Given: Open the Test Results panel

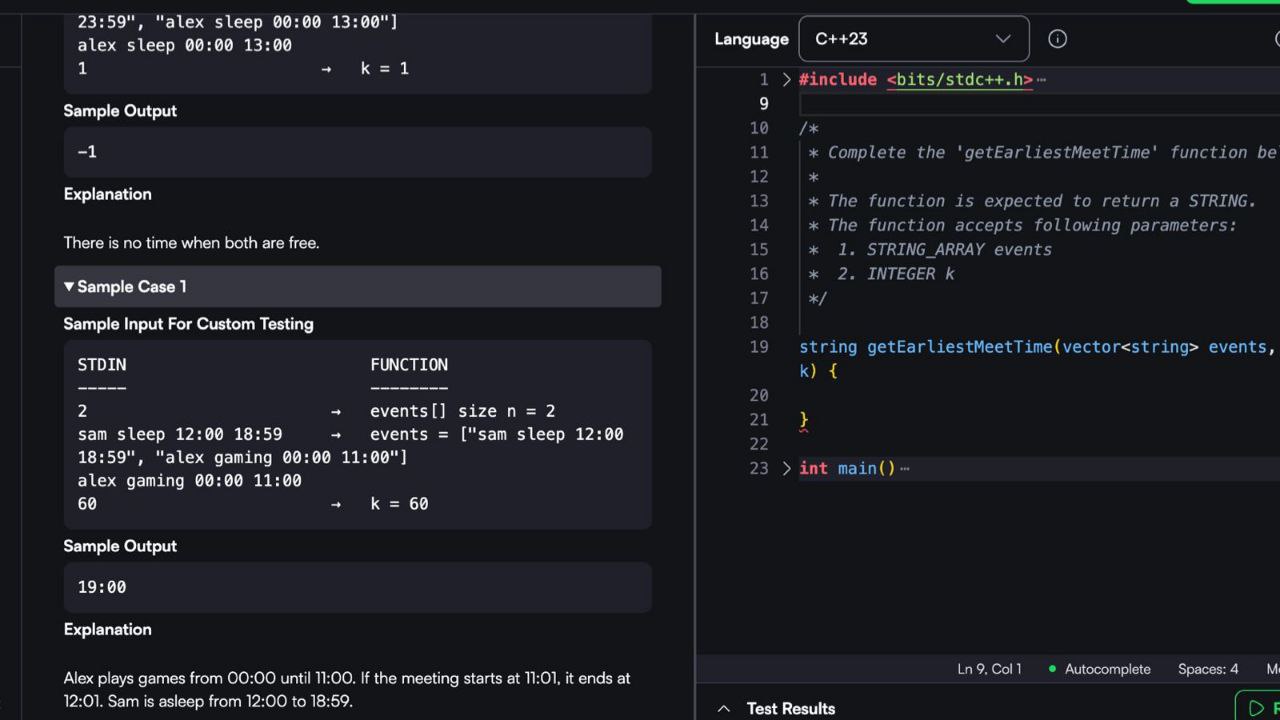Looking at the screenshot, I should 790,709.
